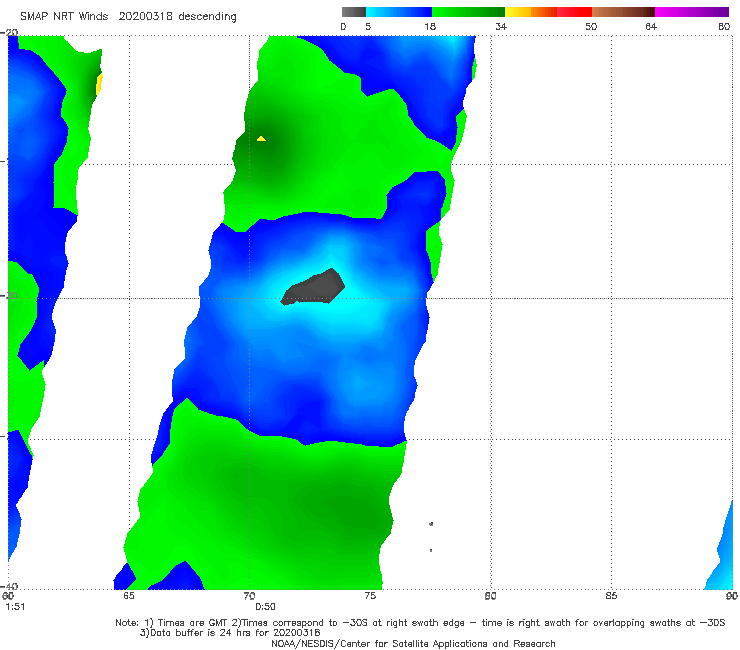
Task: Click swath time label '1:51'
Action: 15,607
